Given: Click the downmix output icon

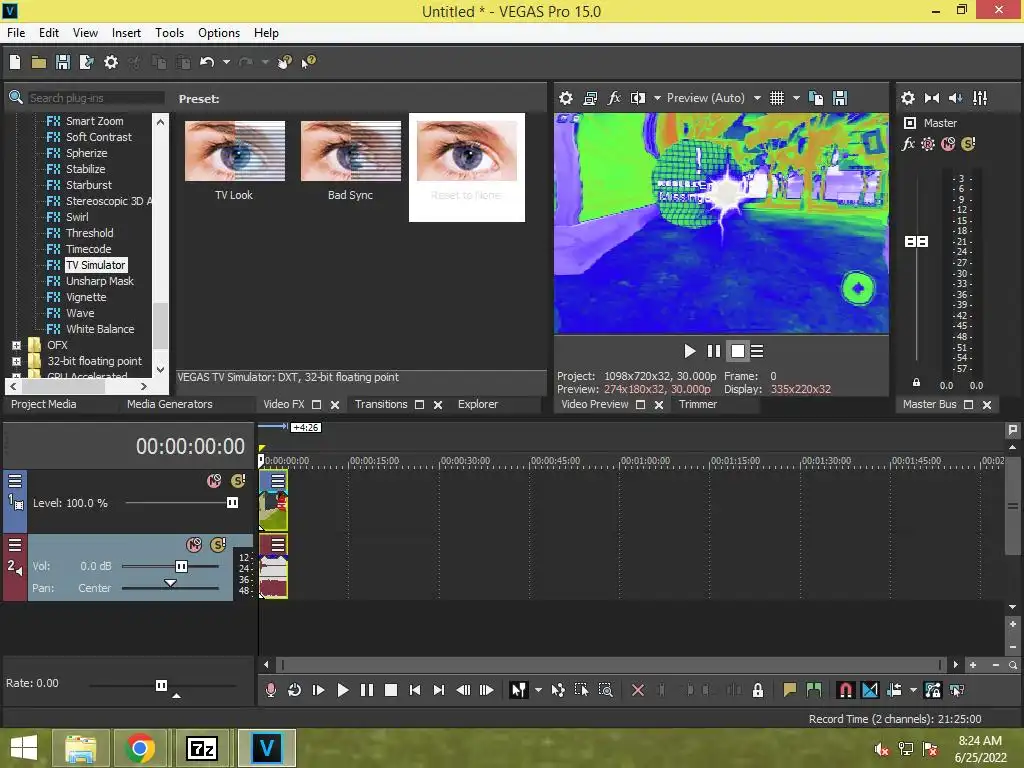Looking at the screenshot, I should click(x=932, y=98).
